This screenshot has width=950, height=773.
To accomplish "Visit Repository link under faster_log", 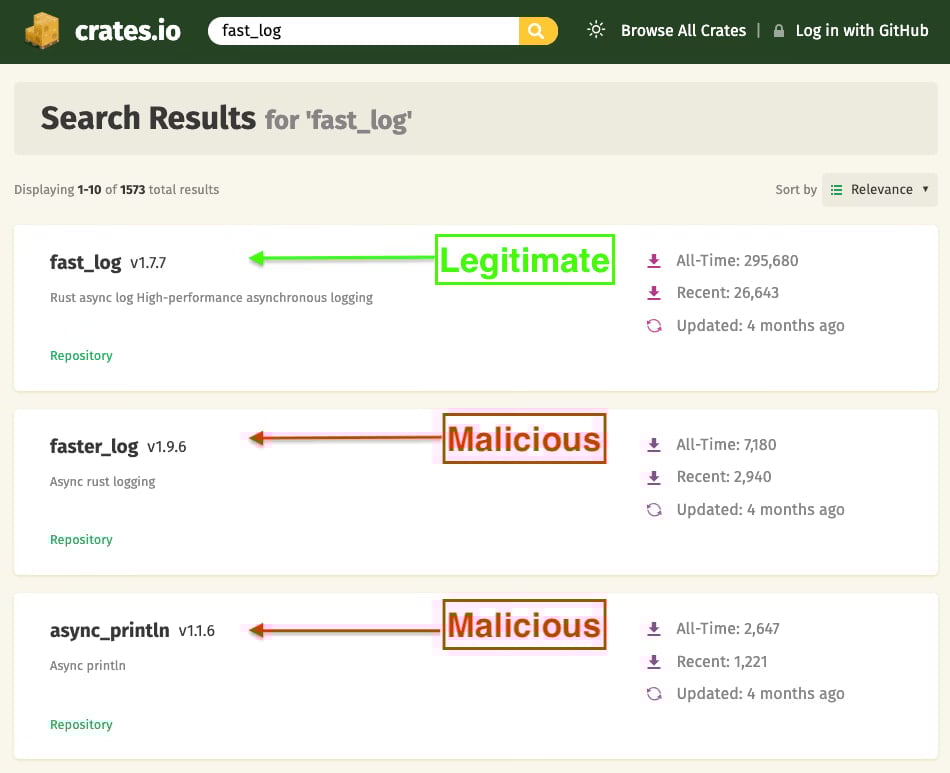I will [81, 540].
